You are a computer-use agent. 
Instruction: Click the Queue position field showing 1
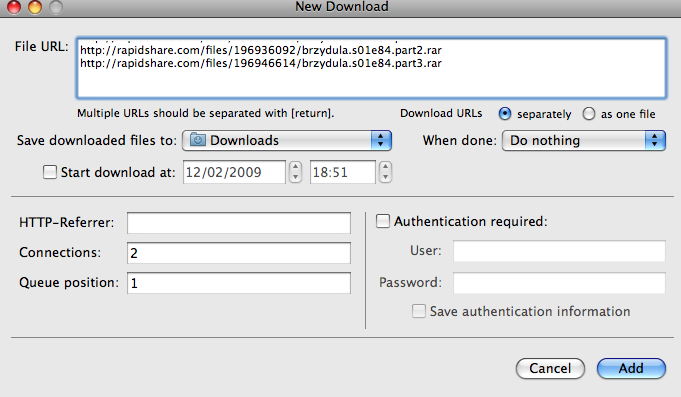(x=239, y=283)
